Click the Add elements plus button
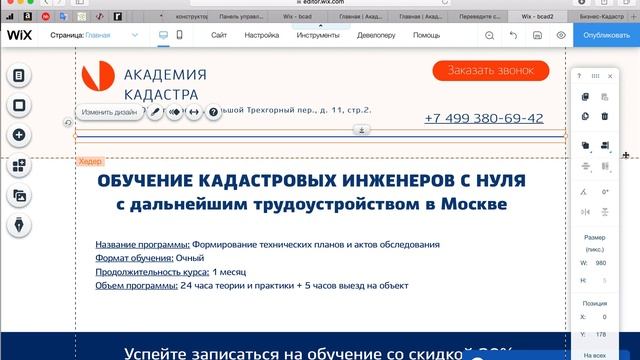The image size is (640, 360). tap(19, 135)
